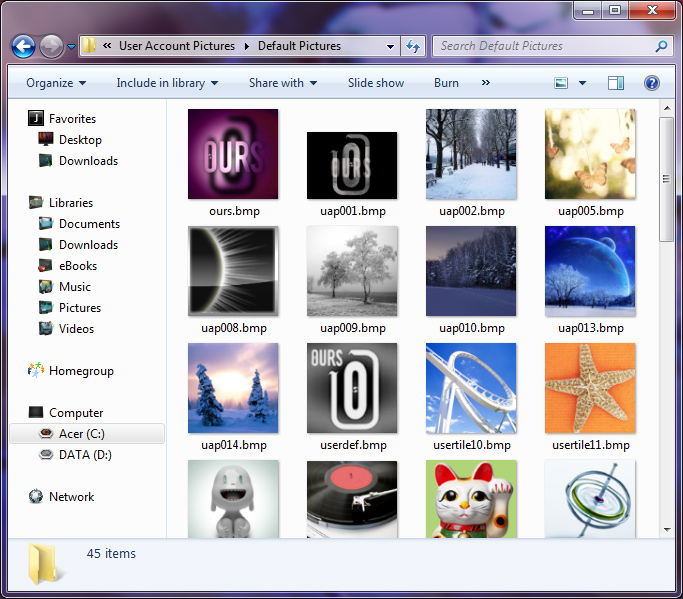The width and height of the screenshot is (683, 599).
Task: Click the Forward navigation arrow
Action: pos(51,46)
